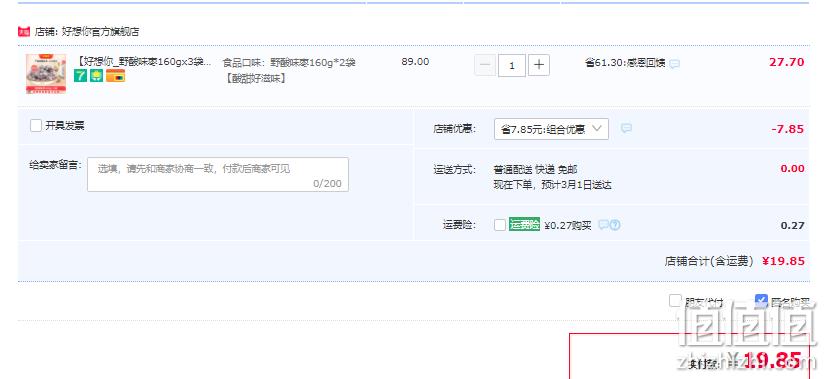
Task: Check the 开具发票 checkbox
Action: pos(36,125)
